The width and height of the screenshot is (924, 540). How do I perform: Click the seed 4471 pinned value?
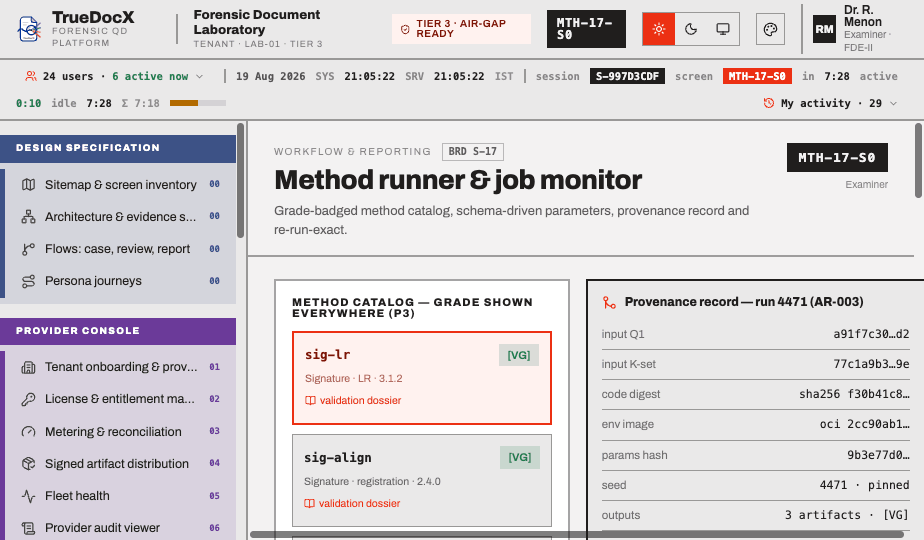(864, 485)
